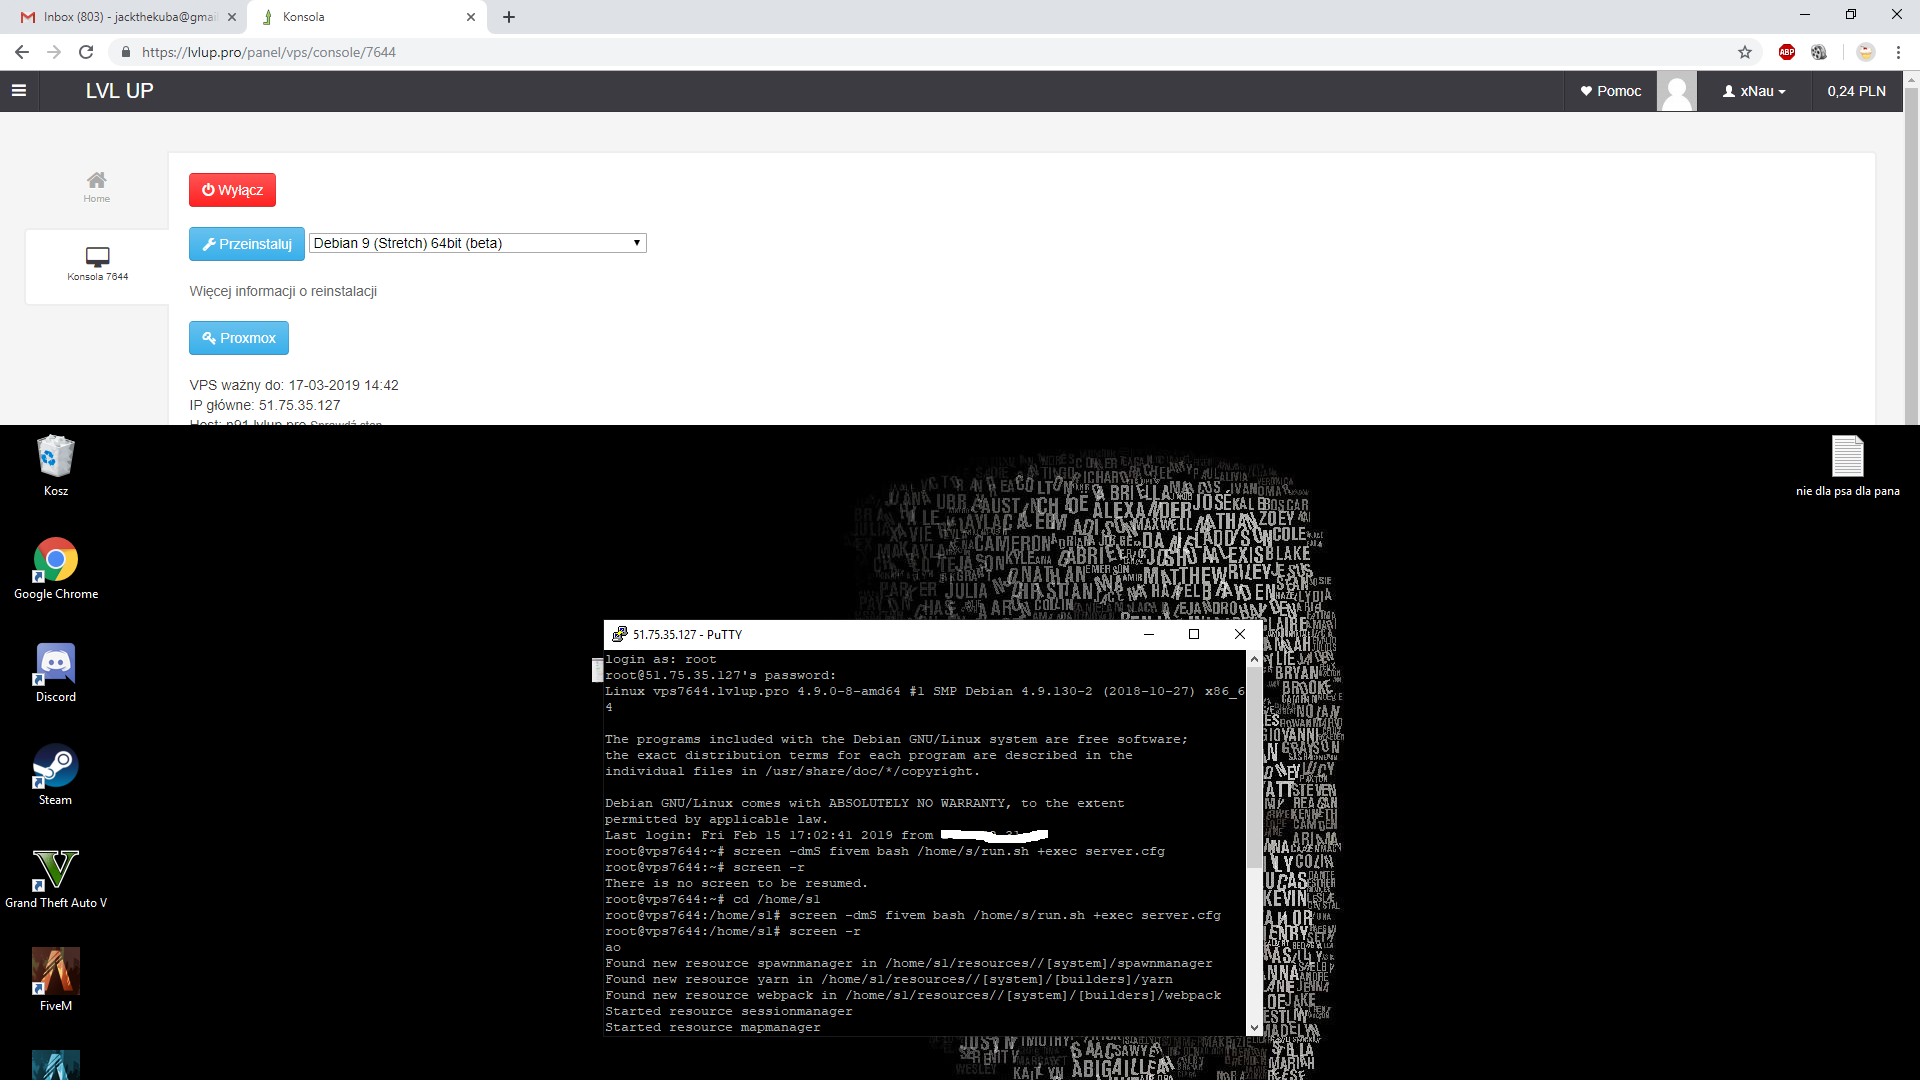1920x1080 pixels.
Task: Open Konsola 7644 monitor icon
Action: tap(97, 257)
